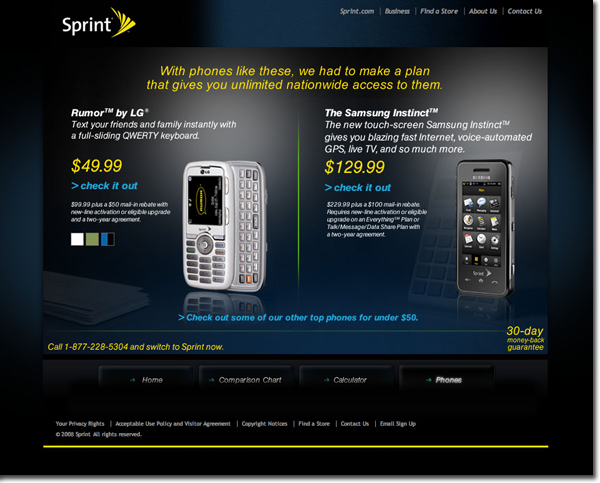Open About Us in top navigation
Screen dimensions: 600x483
pyautogui.click(x=483, y=11)
